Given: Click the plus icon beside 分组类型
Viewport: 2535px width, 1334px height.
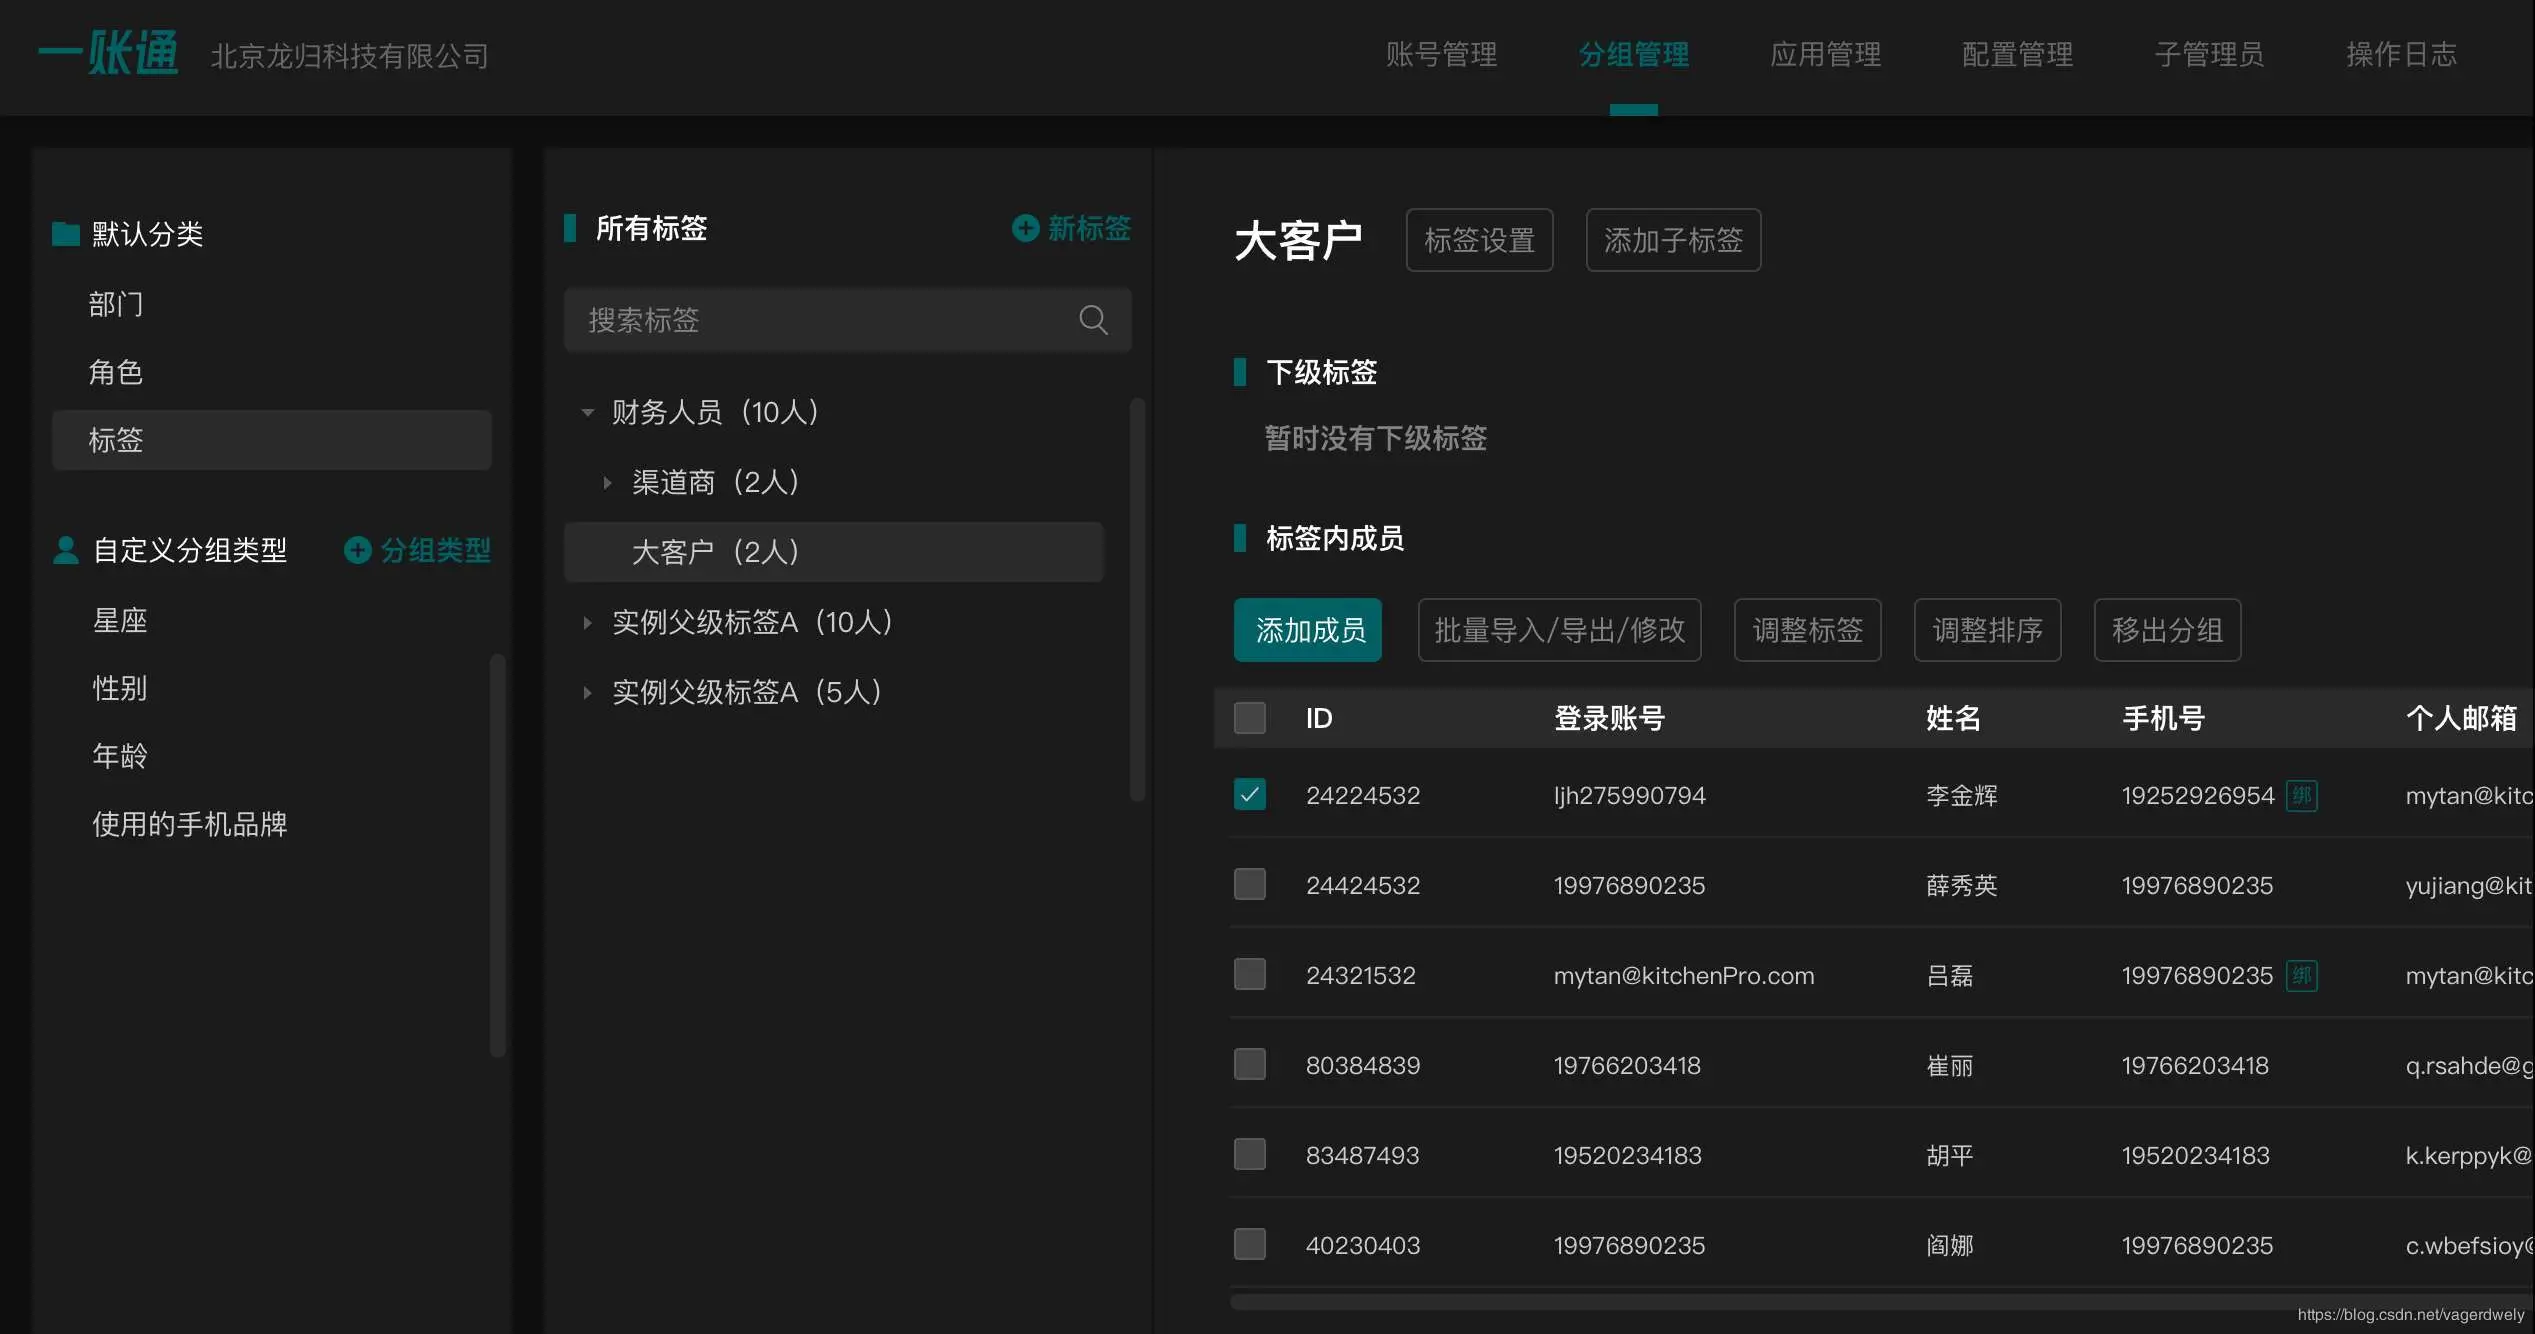Looking at the screenshot, I should click(x=357, y=550).
